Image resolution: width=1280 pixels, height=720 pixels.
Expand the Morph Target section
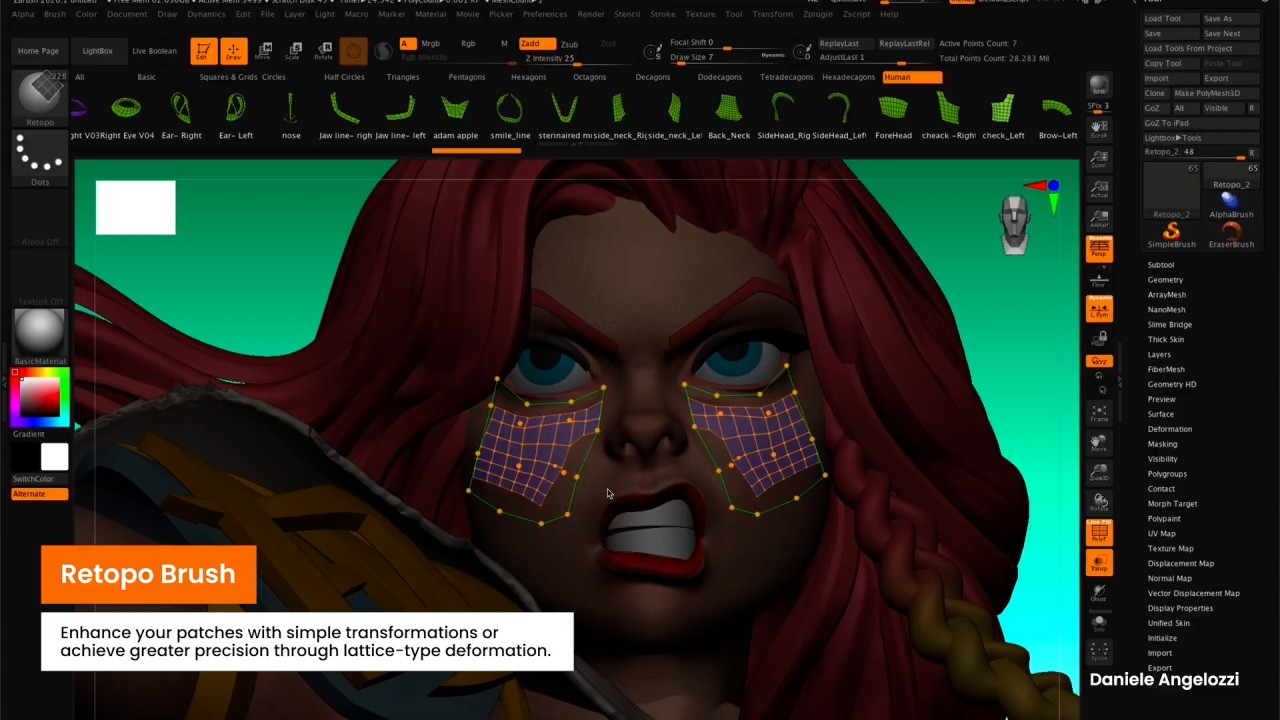coord(1172,504)
